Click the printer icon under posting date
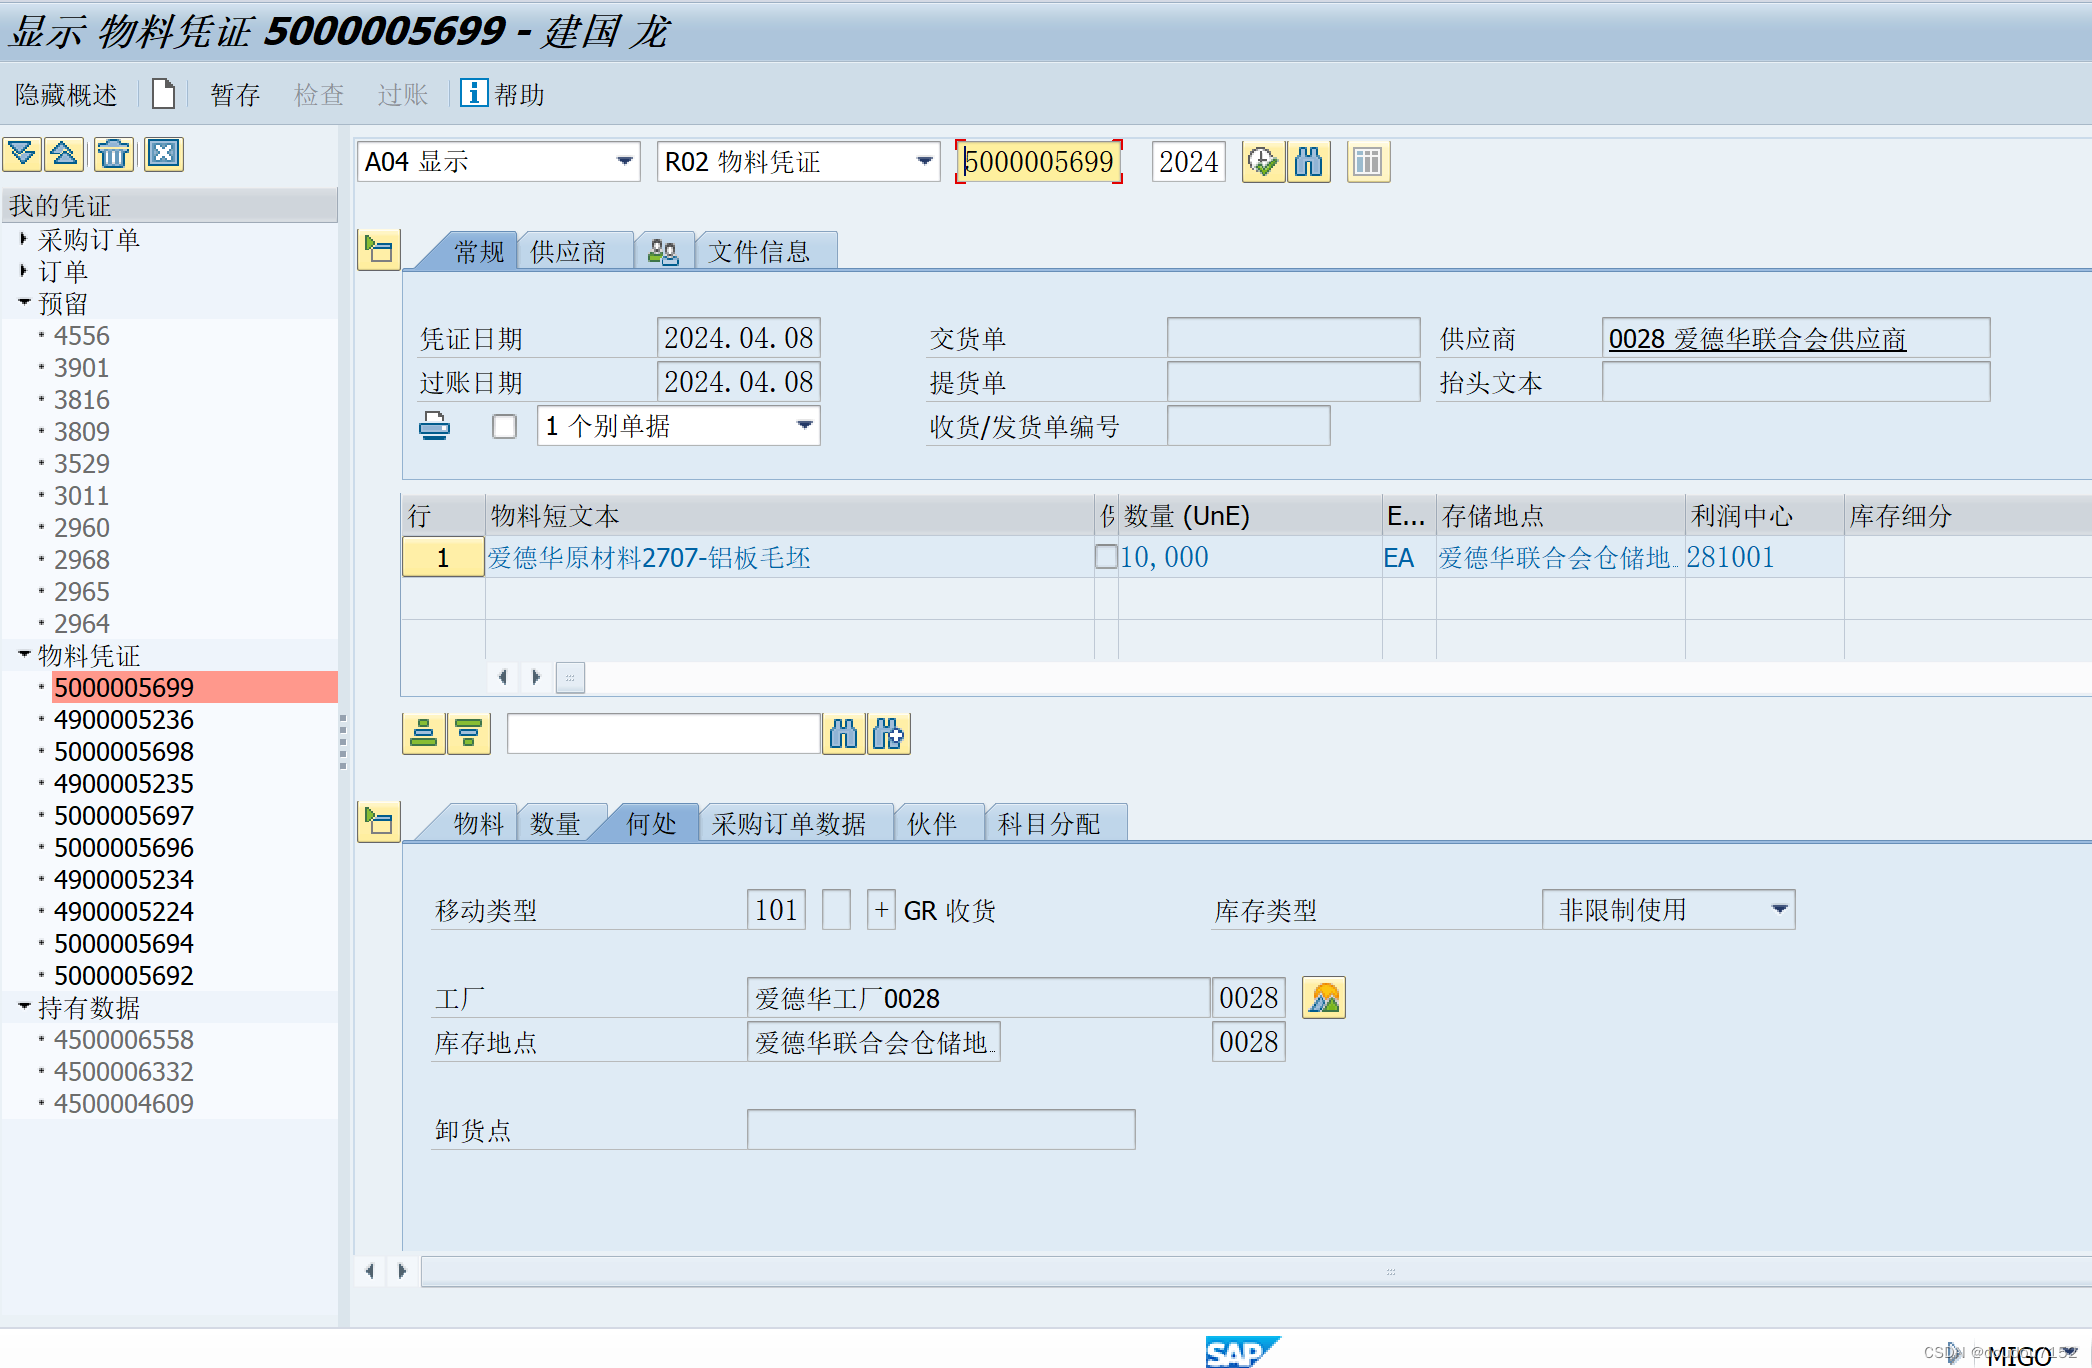The image size is (2092, 1368). point(434,427)
